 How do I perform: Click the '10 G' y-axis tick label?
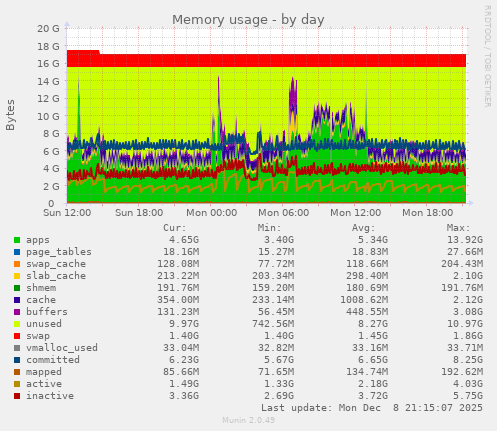(48, 116)
